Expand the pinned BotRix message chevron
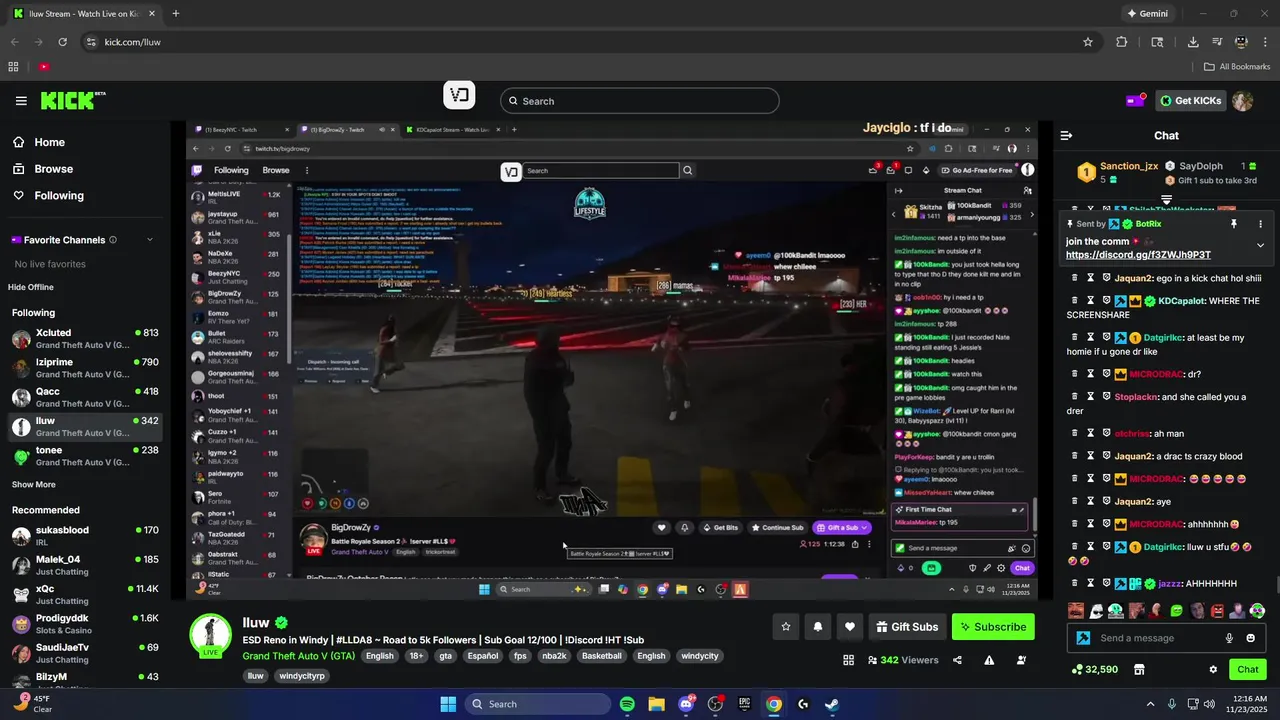The width and height of the screenshot is (1280, 720). (1260, 245)
